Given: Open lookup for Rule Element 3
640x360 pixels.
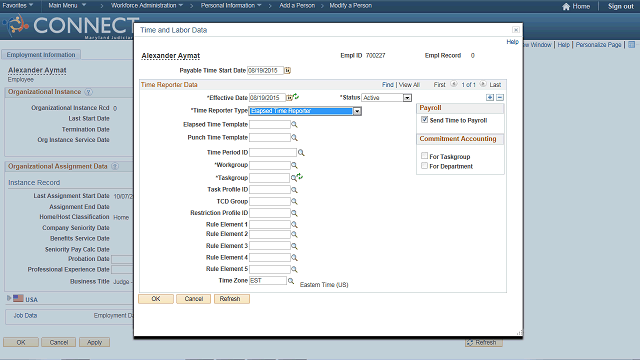Looking at the screenshot, I should (294, 246).
